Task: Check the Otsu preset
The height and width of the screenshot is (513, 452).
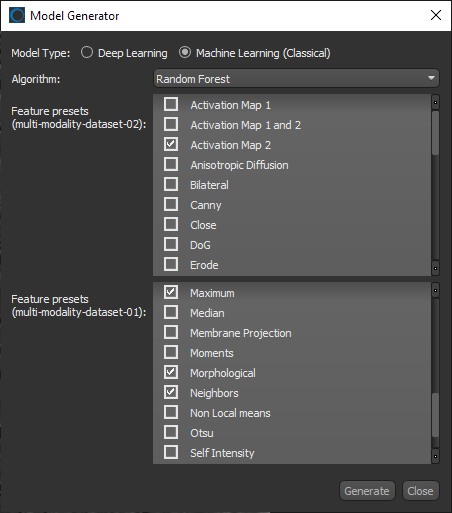Action: click(x=171, y=432)
